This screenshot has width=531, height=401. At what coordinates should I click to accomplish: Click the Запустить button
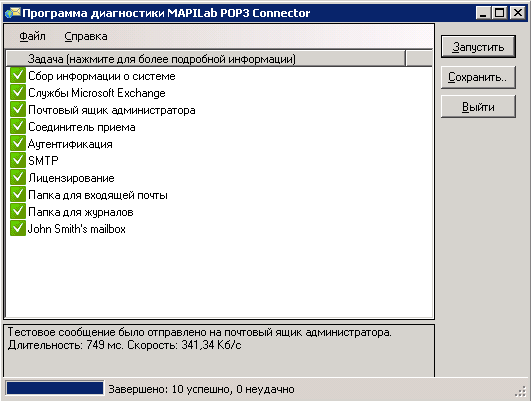[x=478, y=46]
